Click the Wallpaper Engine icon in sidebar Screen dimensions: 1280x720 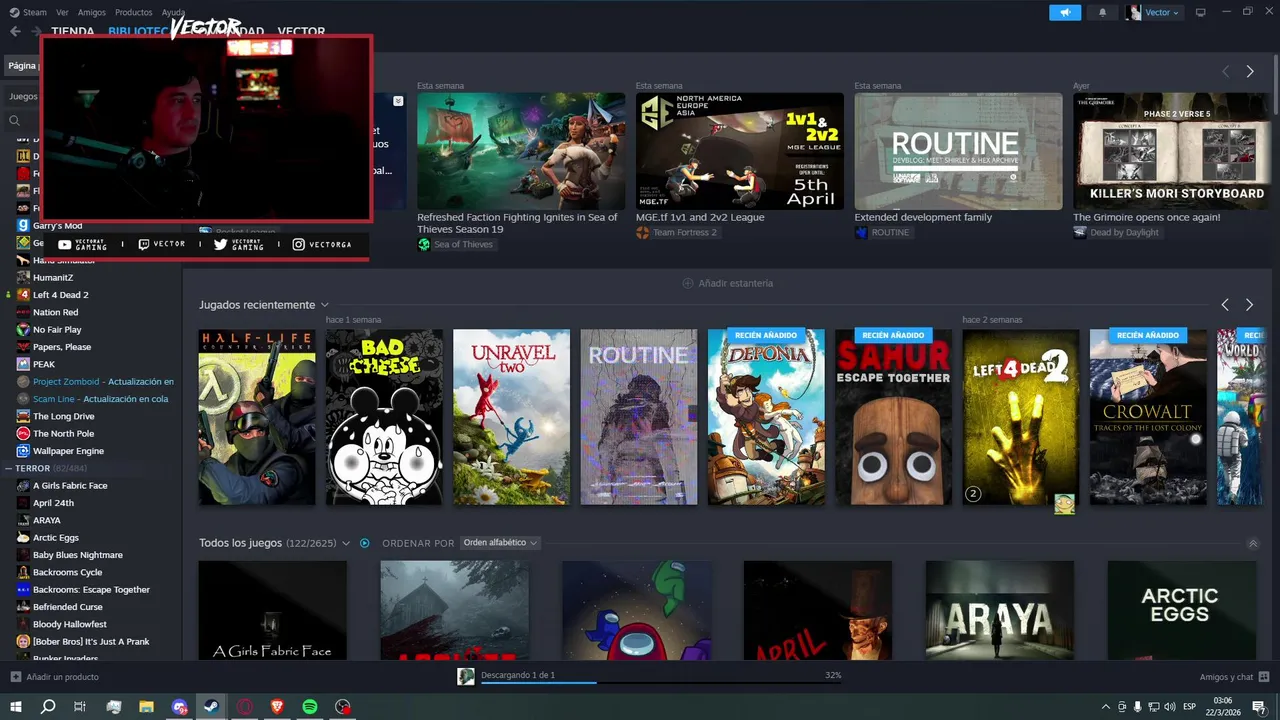click(x=24, y=451)
